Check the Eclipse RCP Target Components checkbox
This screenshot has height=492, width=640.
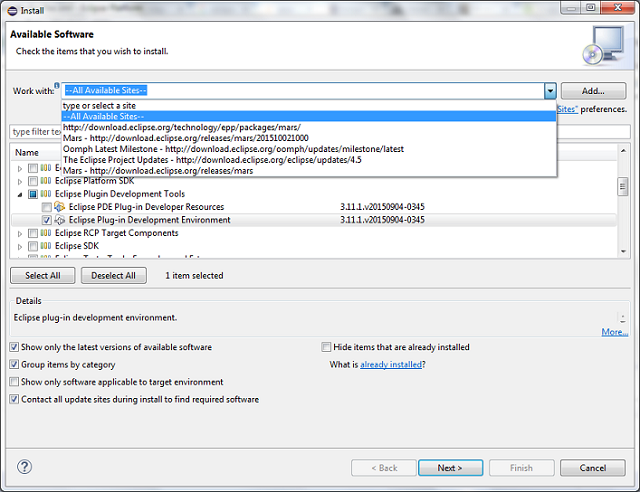click(33, 233)
